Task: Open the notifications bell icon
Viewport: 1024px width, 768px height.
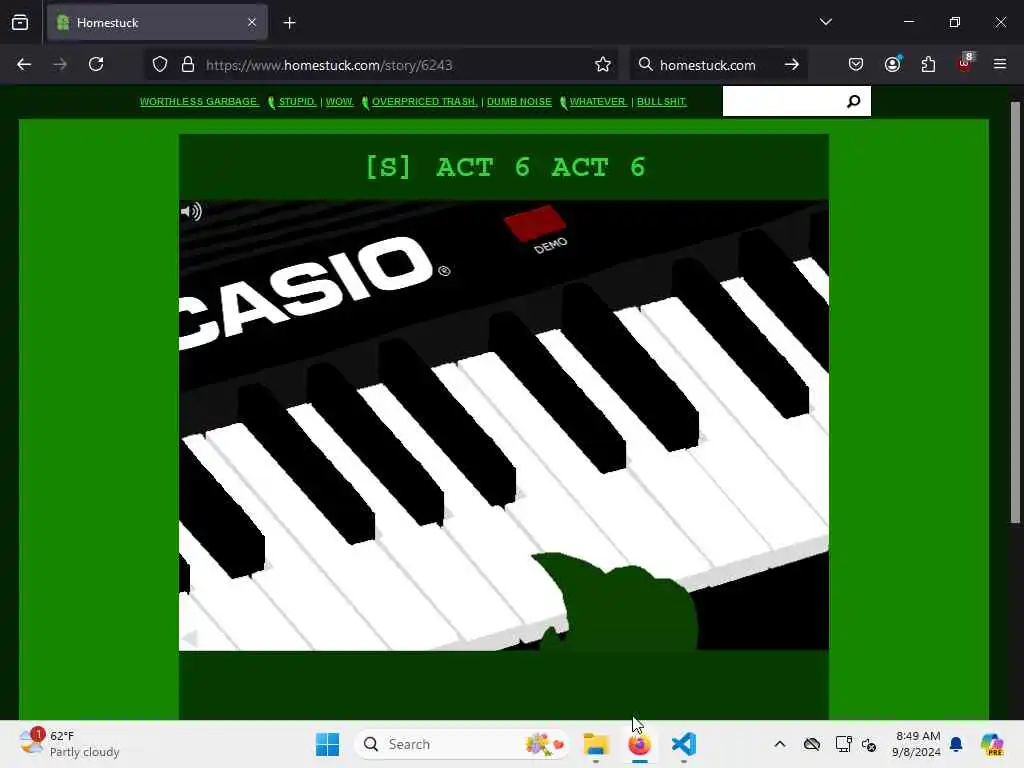Action: (956, 744)
